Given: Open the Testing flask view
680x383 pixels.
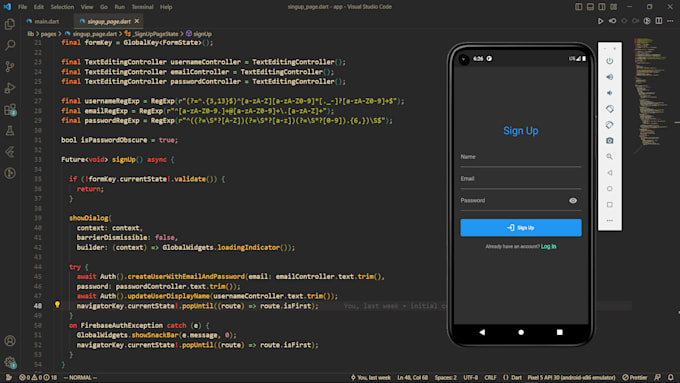Looking at the screenshot, I should 10,131.
